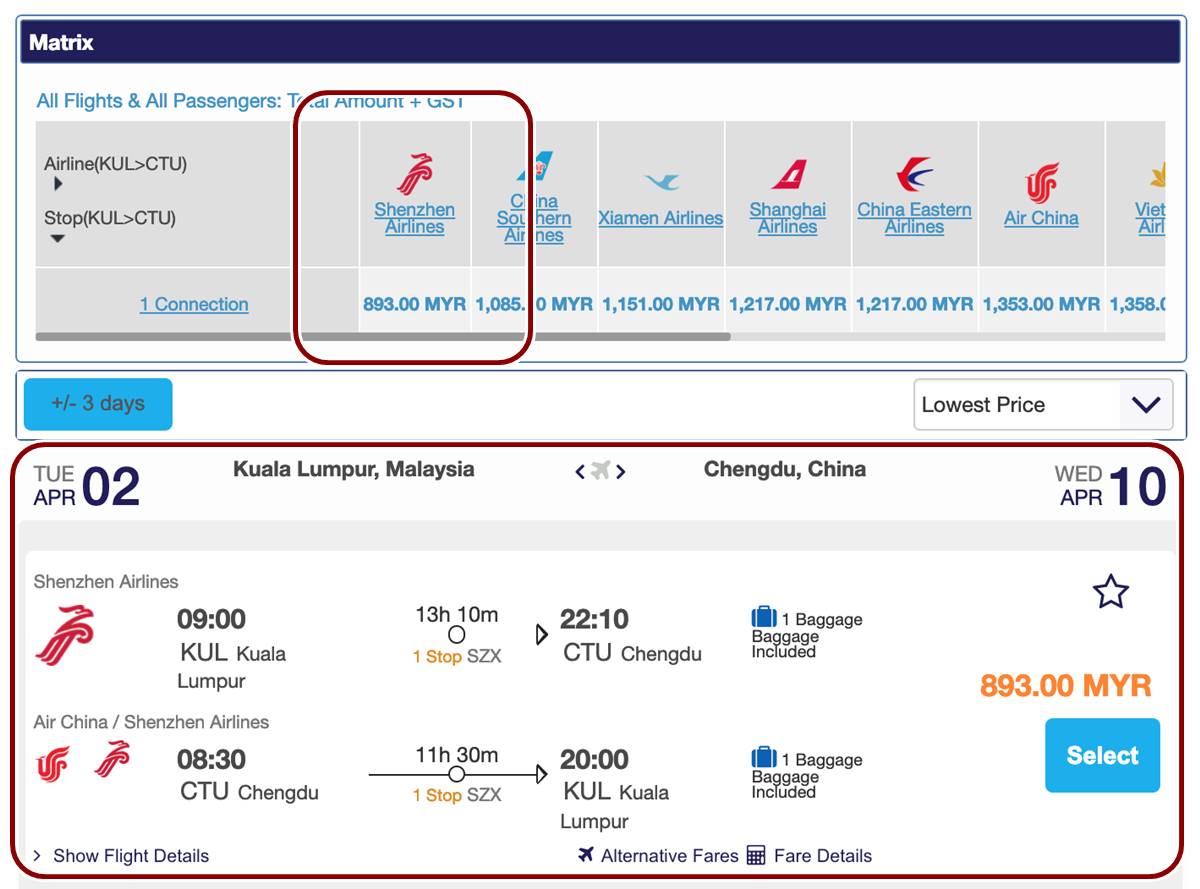Click the 22:10 arrival time
Viewport: 1200px width, 889px height.
point(594,619)
